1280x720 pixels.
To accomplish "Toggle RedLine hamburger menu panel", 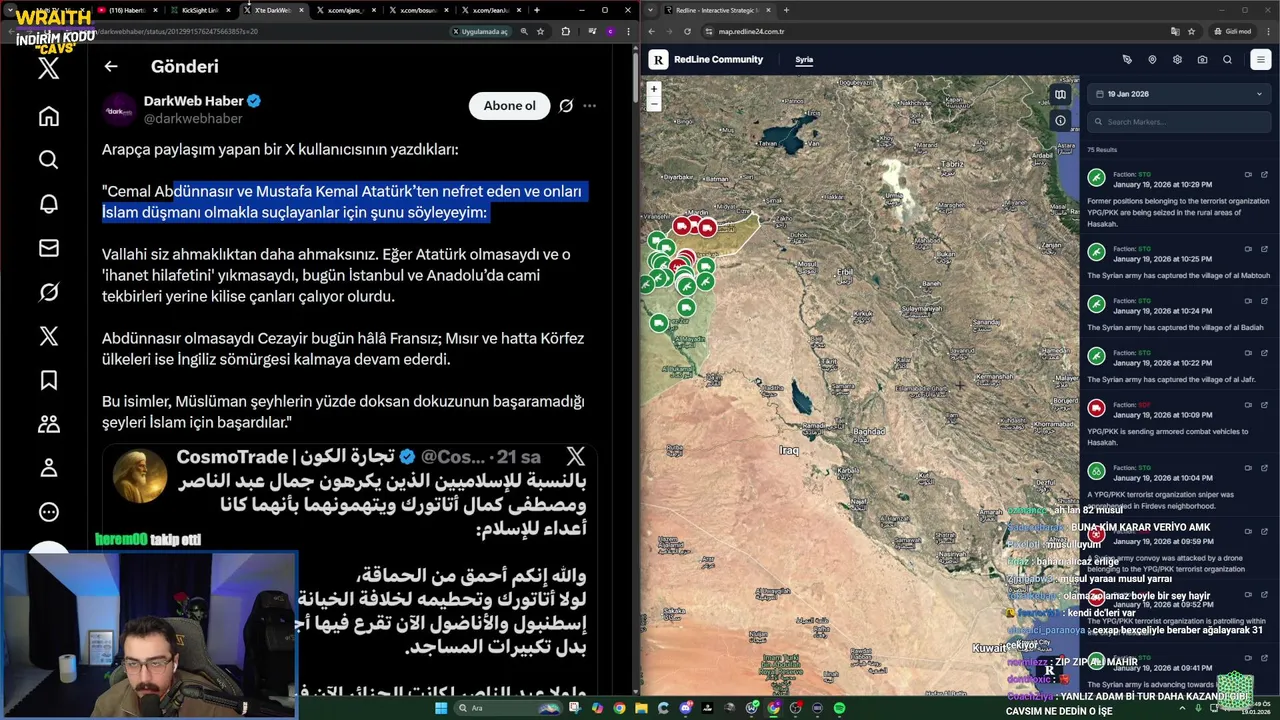I will (x=1260, y=60).
